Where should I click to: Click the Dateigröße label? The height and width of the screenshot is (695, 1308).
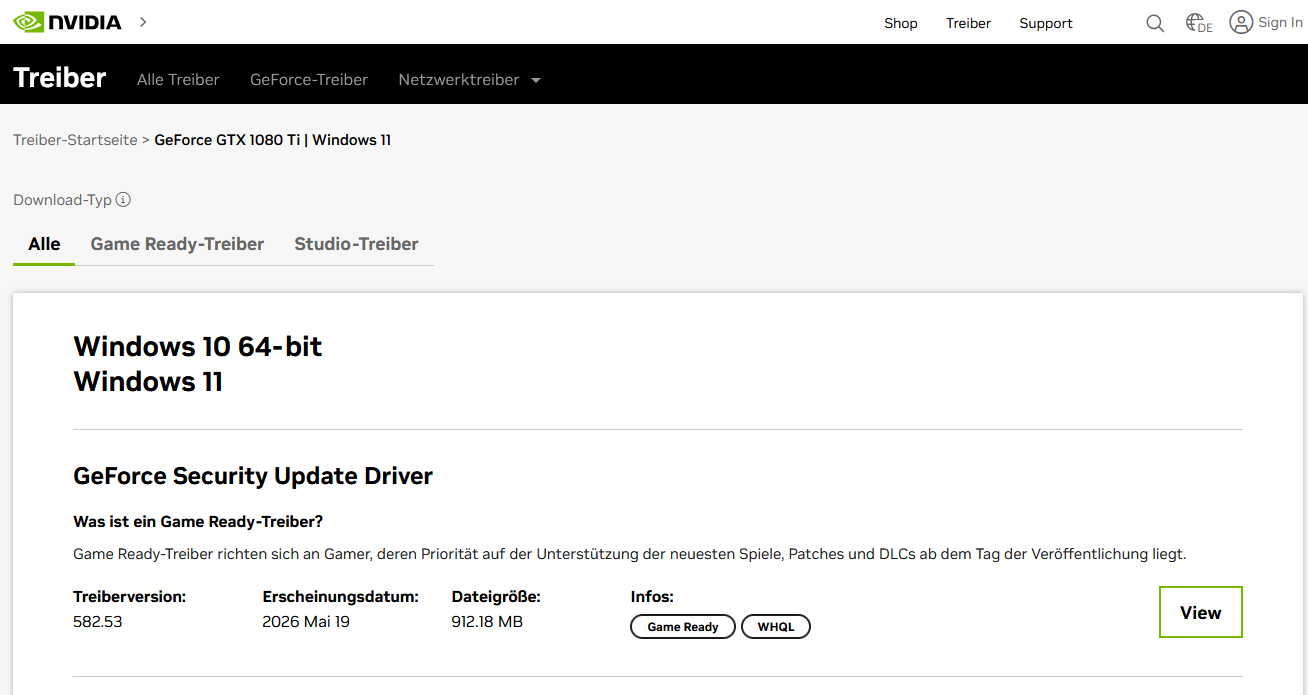(x=496, y=597)
